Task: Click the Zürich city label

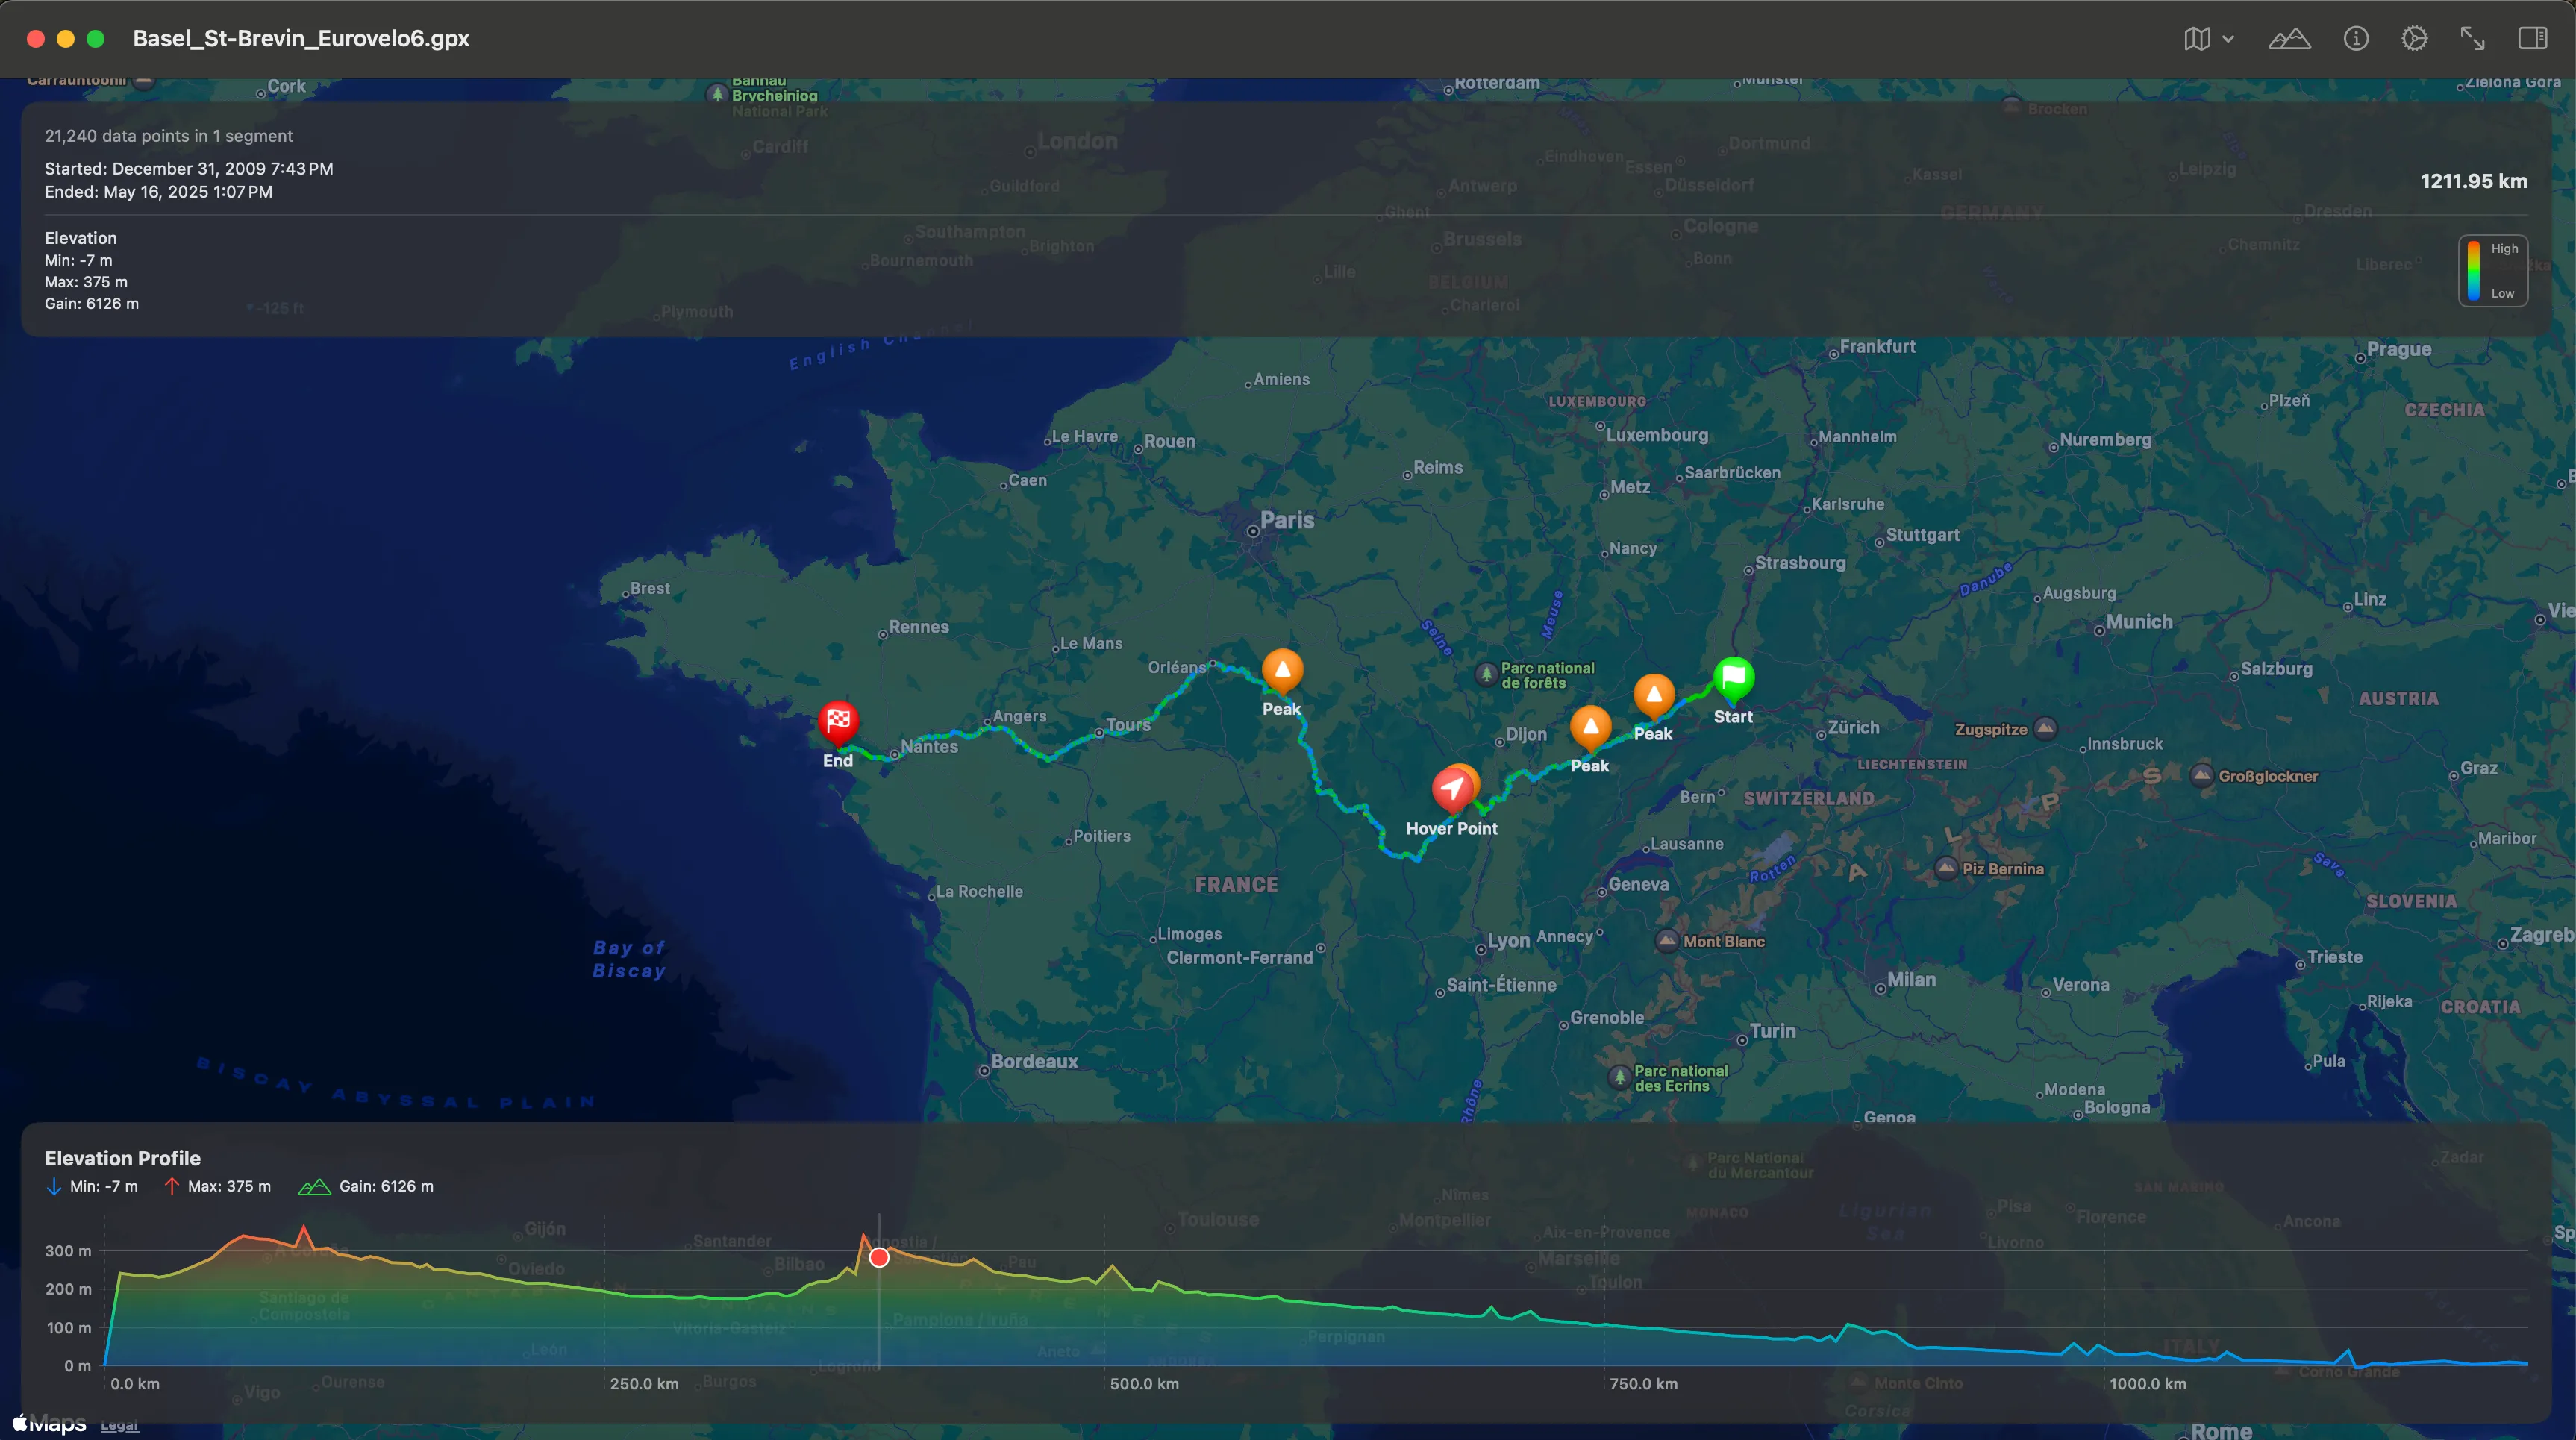Action: (1853, 728)
